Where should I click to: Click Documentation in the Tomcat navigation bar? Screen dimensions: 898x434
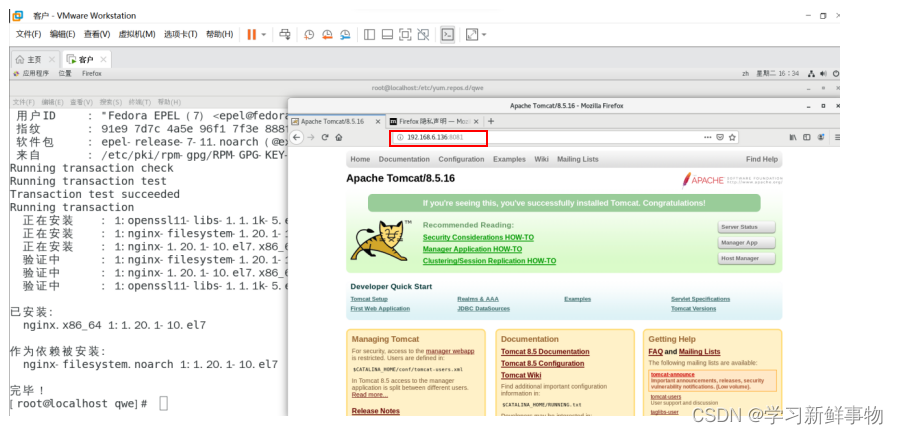coord(403,159)
